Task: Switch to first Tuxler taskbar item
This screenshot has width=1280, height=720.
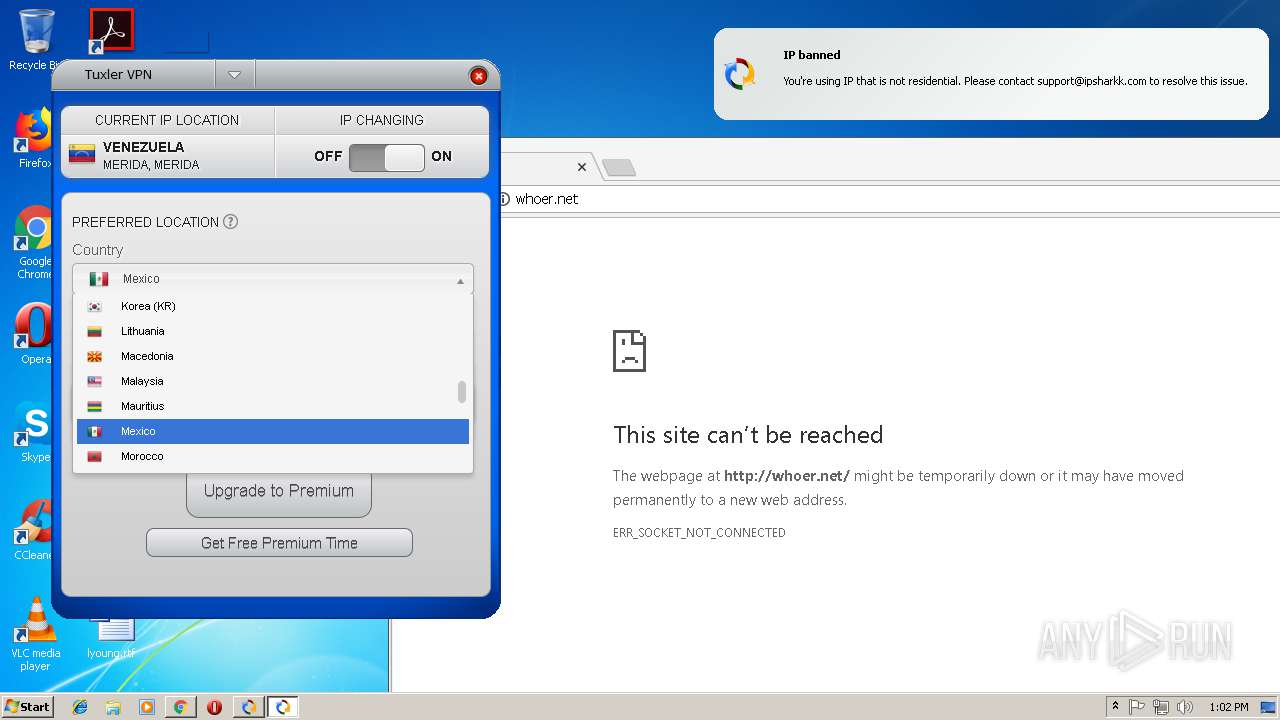Action: click(248, 707)
